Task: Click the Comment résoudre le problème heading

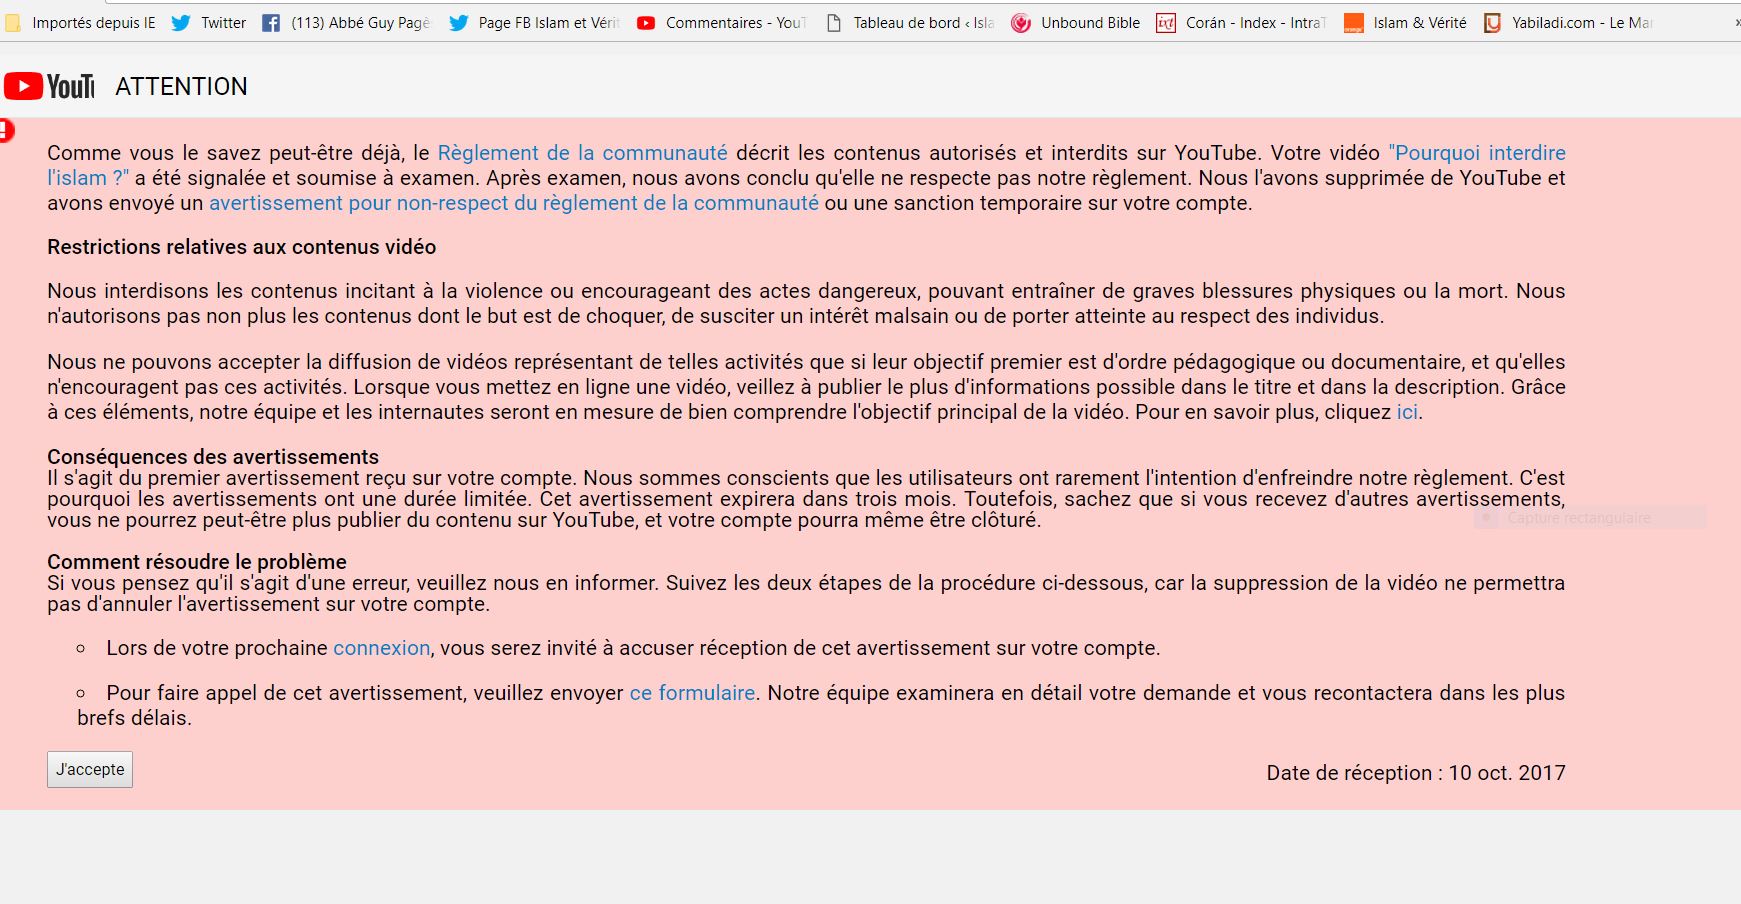Action: pos(197,562)
